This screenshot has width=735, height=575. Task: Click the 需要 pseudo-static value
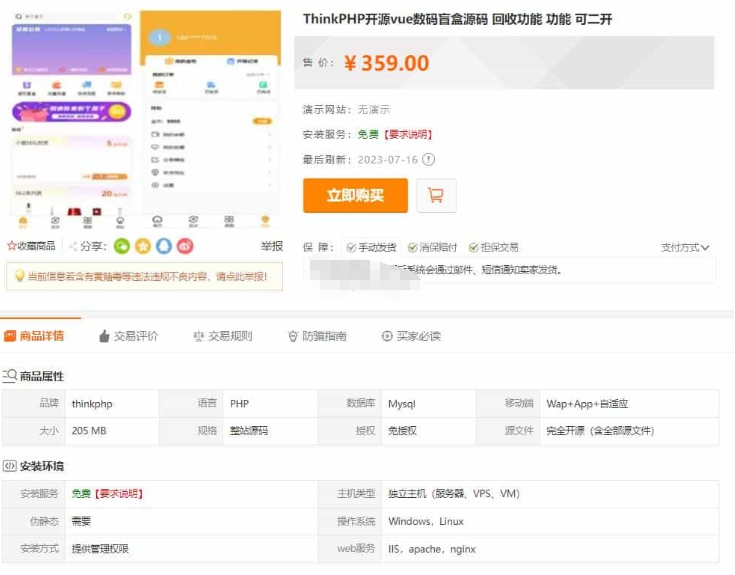[x=81, y=521]
